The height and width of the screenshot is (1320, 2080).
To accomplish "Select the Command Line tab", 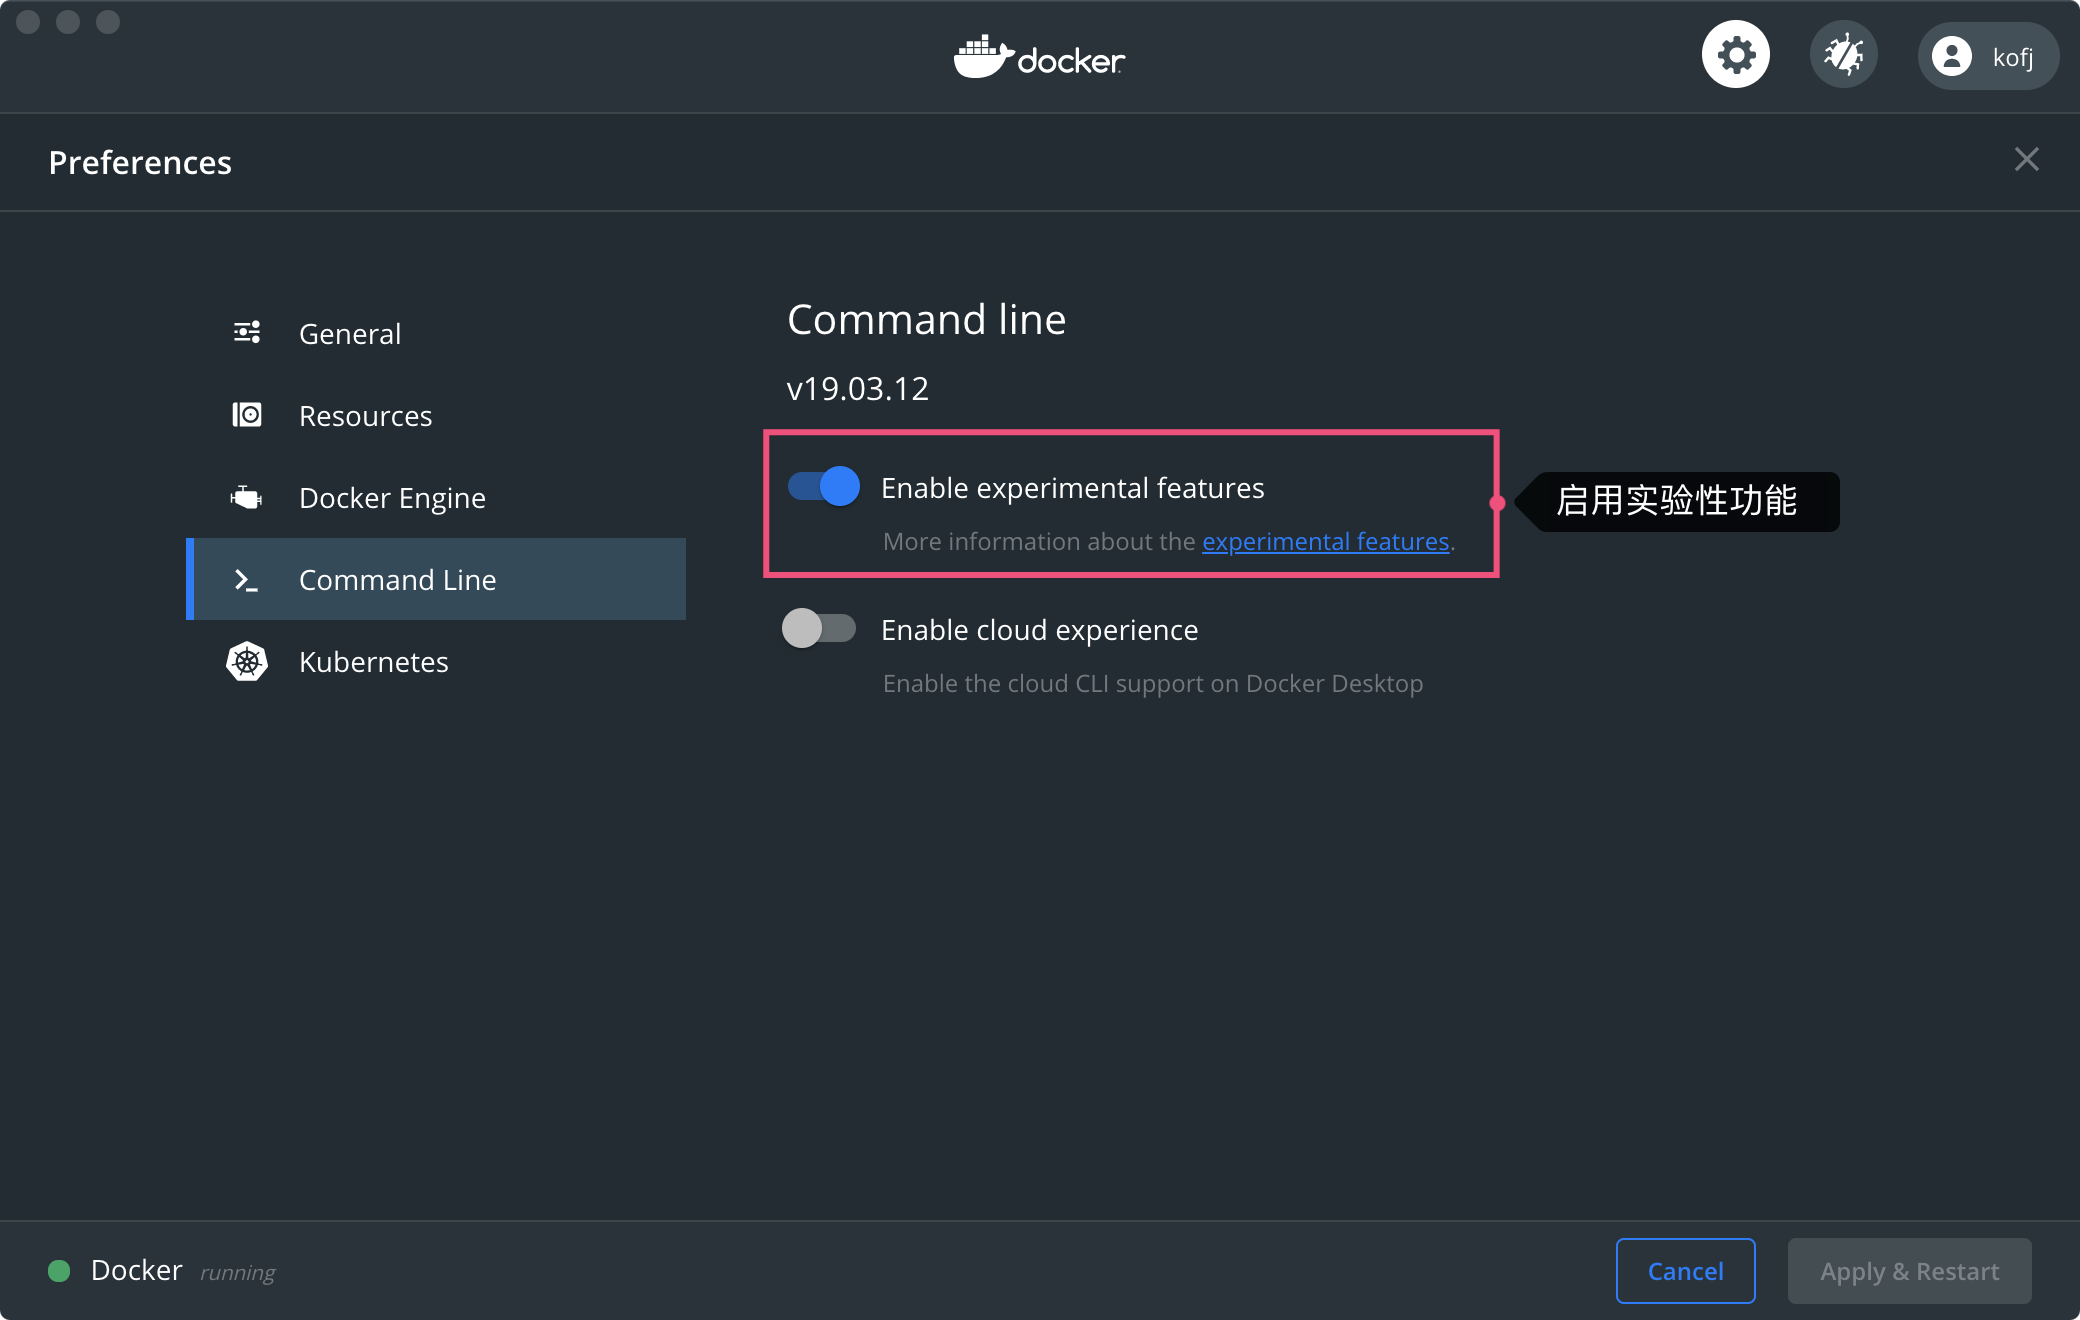I will point(436,579).
